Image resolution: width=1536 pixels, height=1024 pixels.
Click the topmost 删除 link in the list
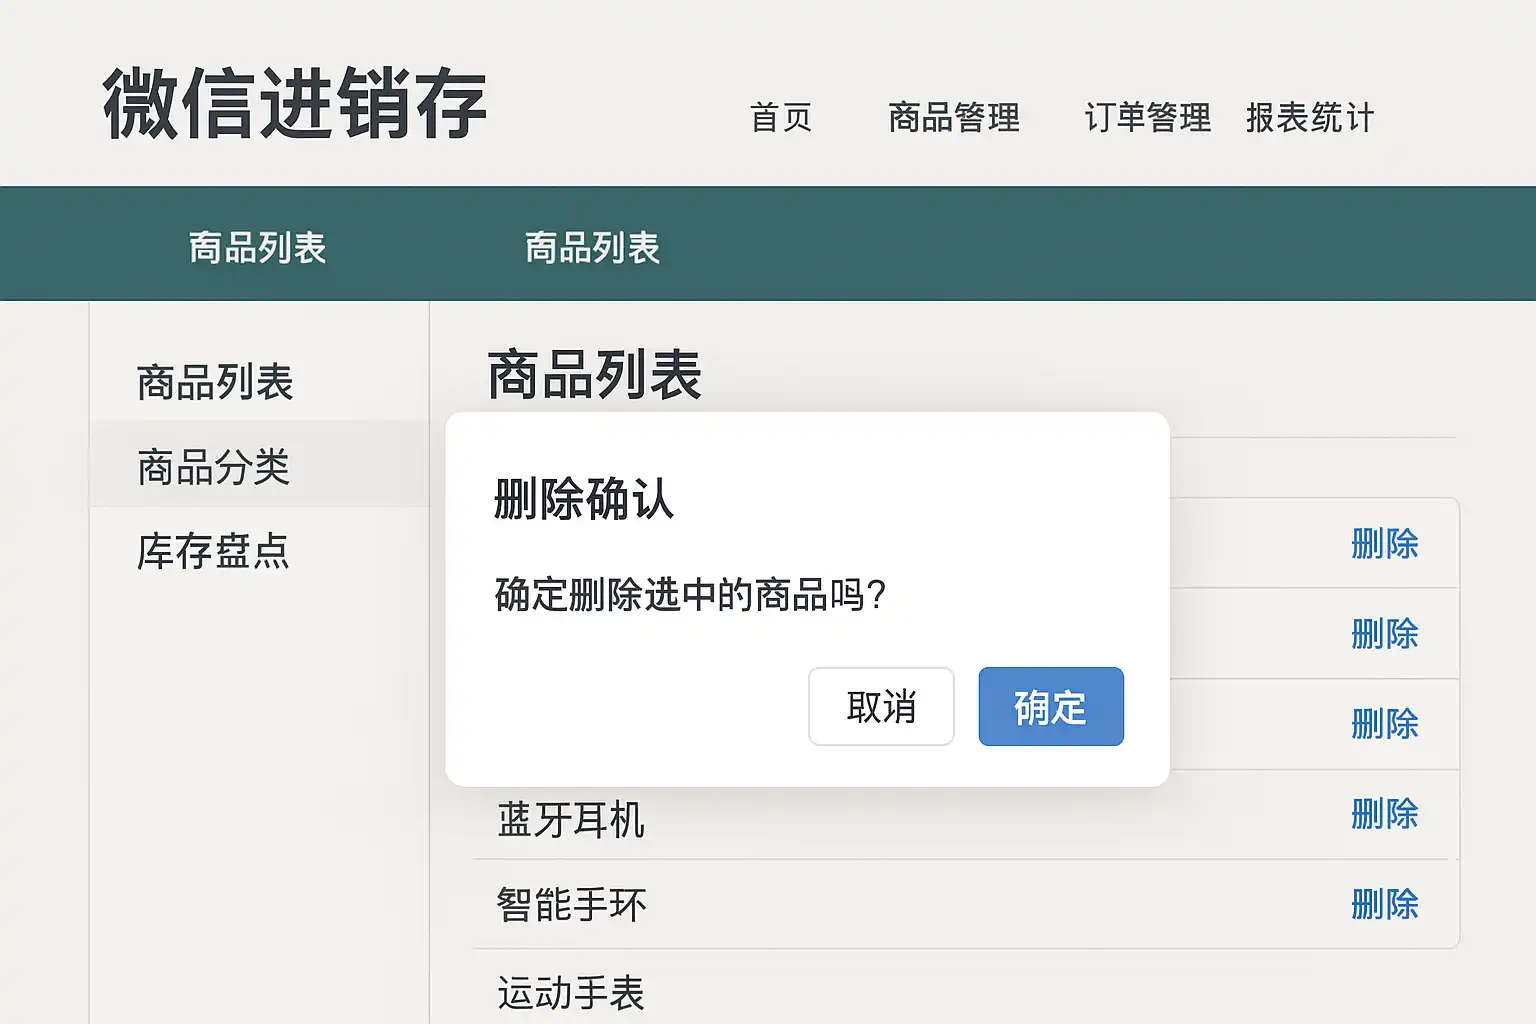click(1384, 544)
